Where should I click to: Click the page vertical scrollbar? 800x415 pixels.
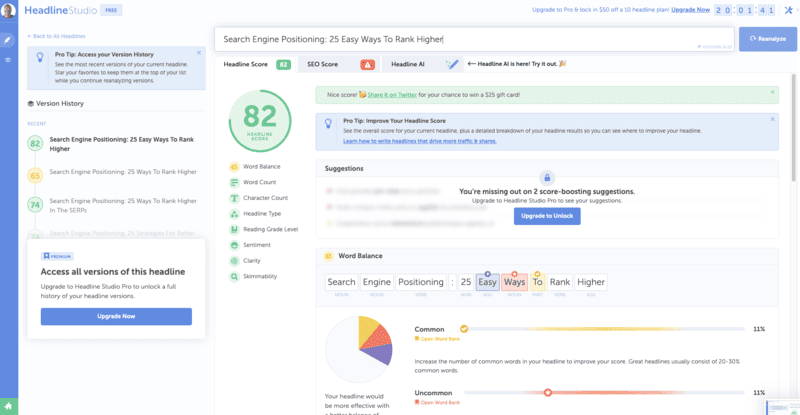[793, 128]
